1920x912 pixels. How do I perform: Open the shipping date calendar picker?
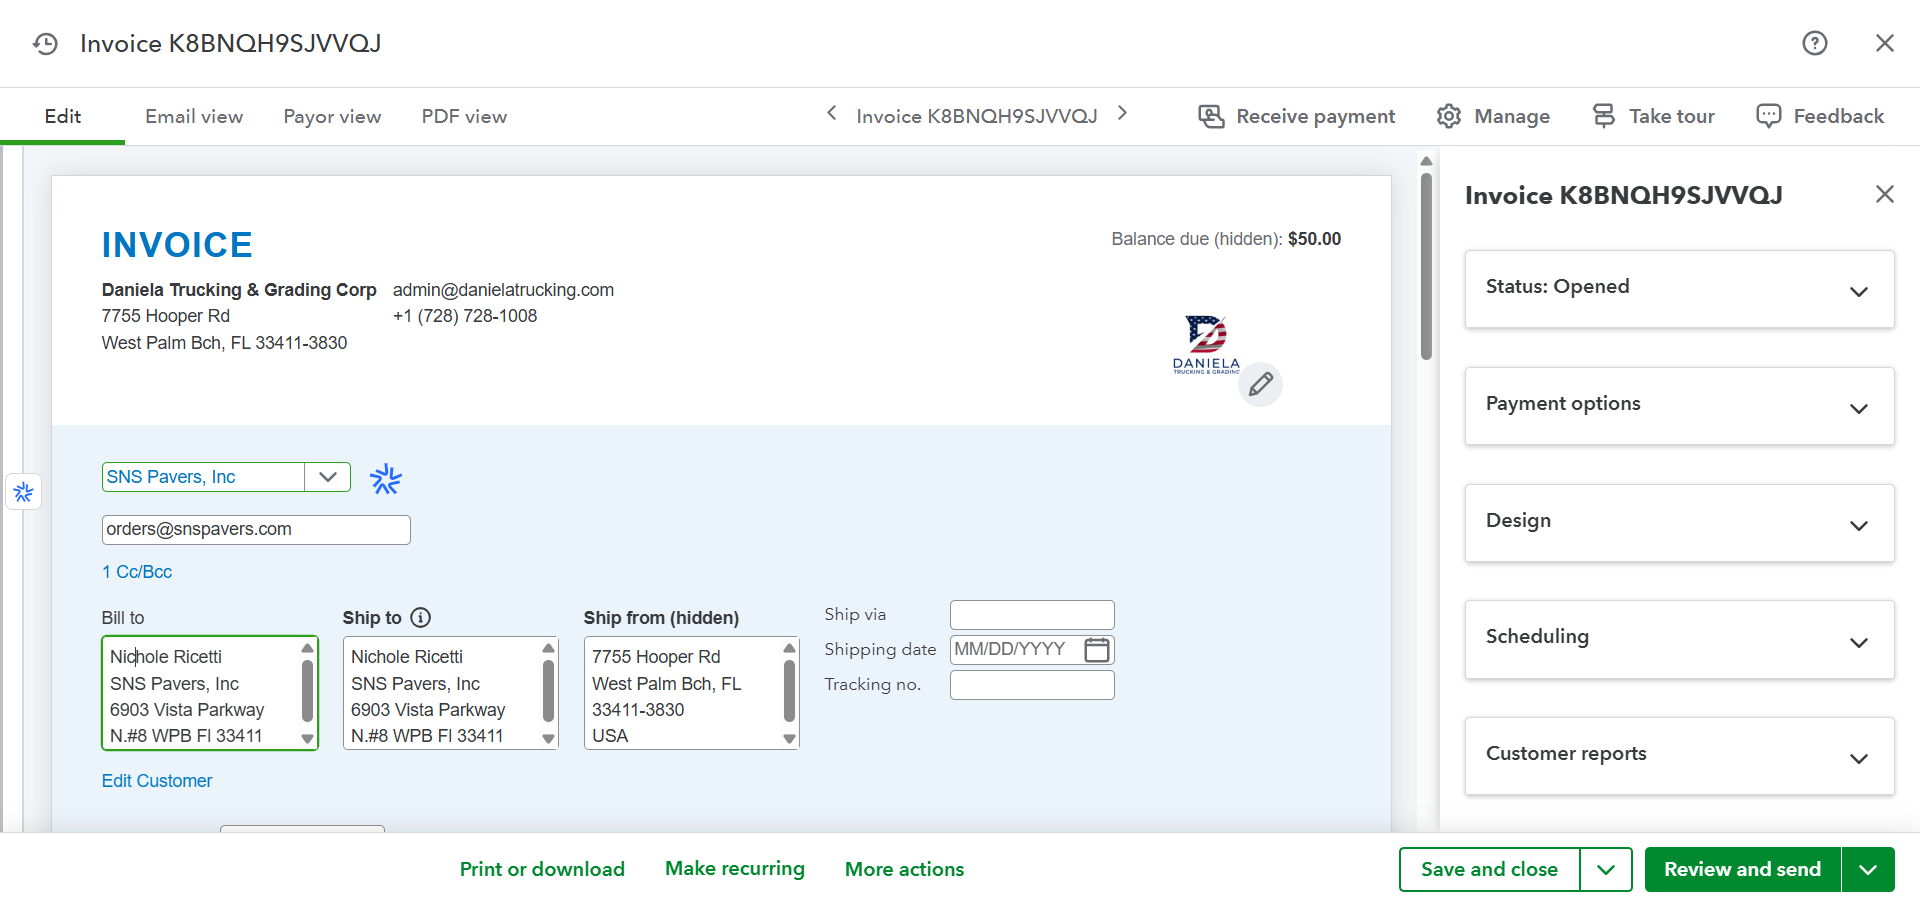coord(1096,650)
